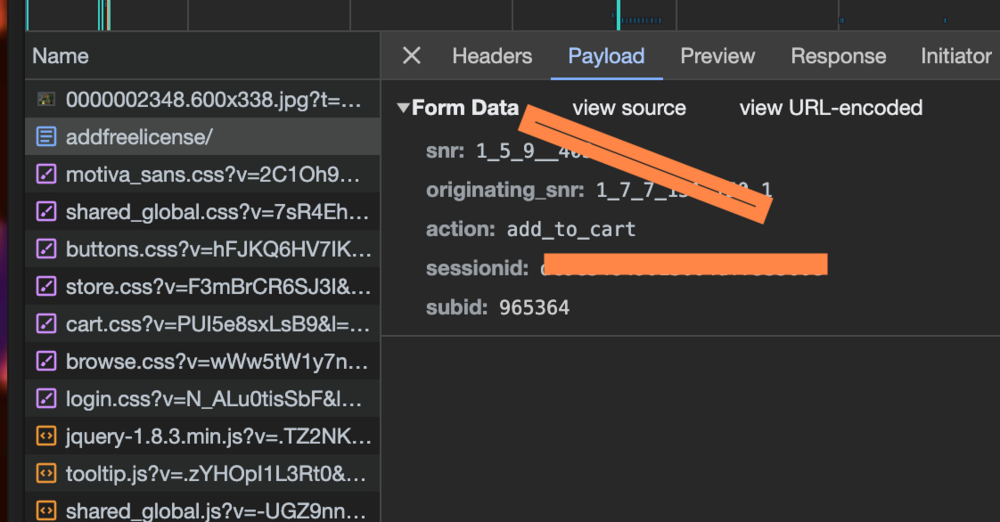Click the script icon next to jquery-1.8.3.min.js
Image resolution: width=1000 pixels, height=522 pixels.
[46, 436]
